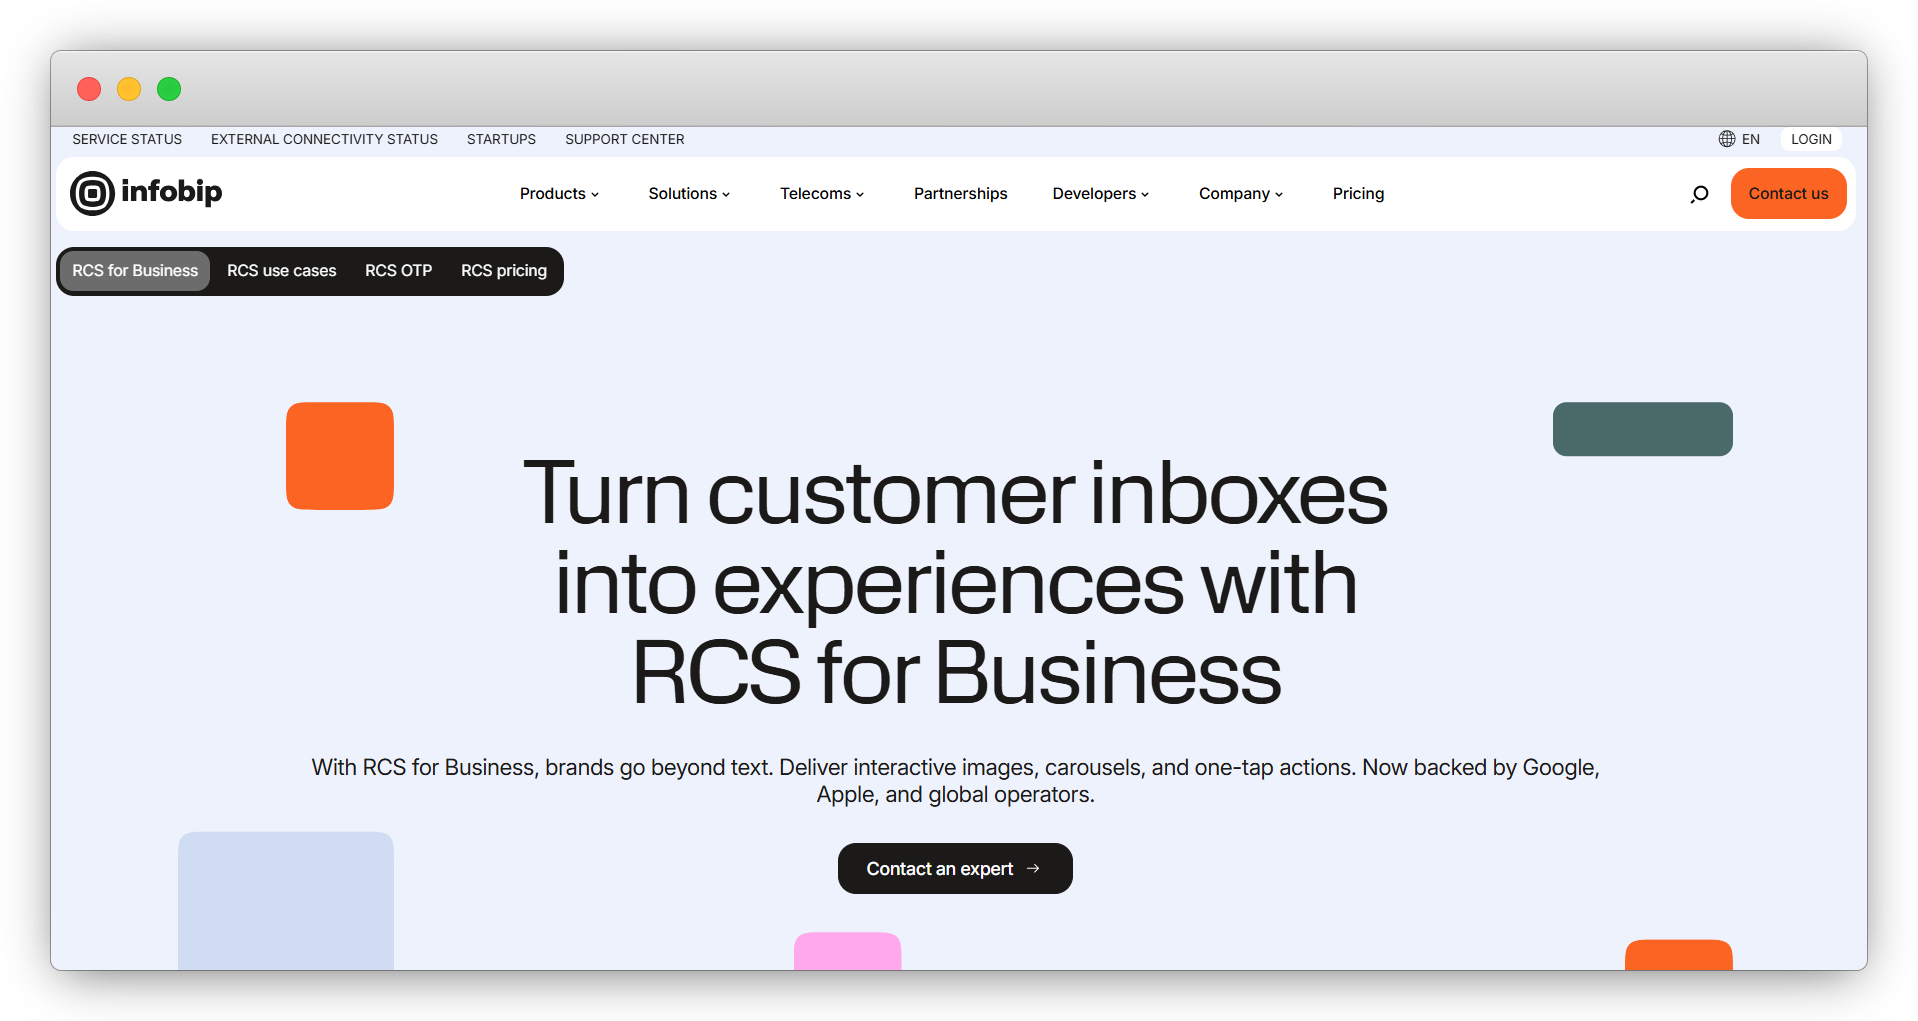Open the Service Status link
The image size is (1918, 1021).
pyautogui.click(x=127, y=139)
